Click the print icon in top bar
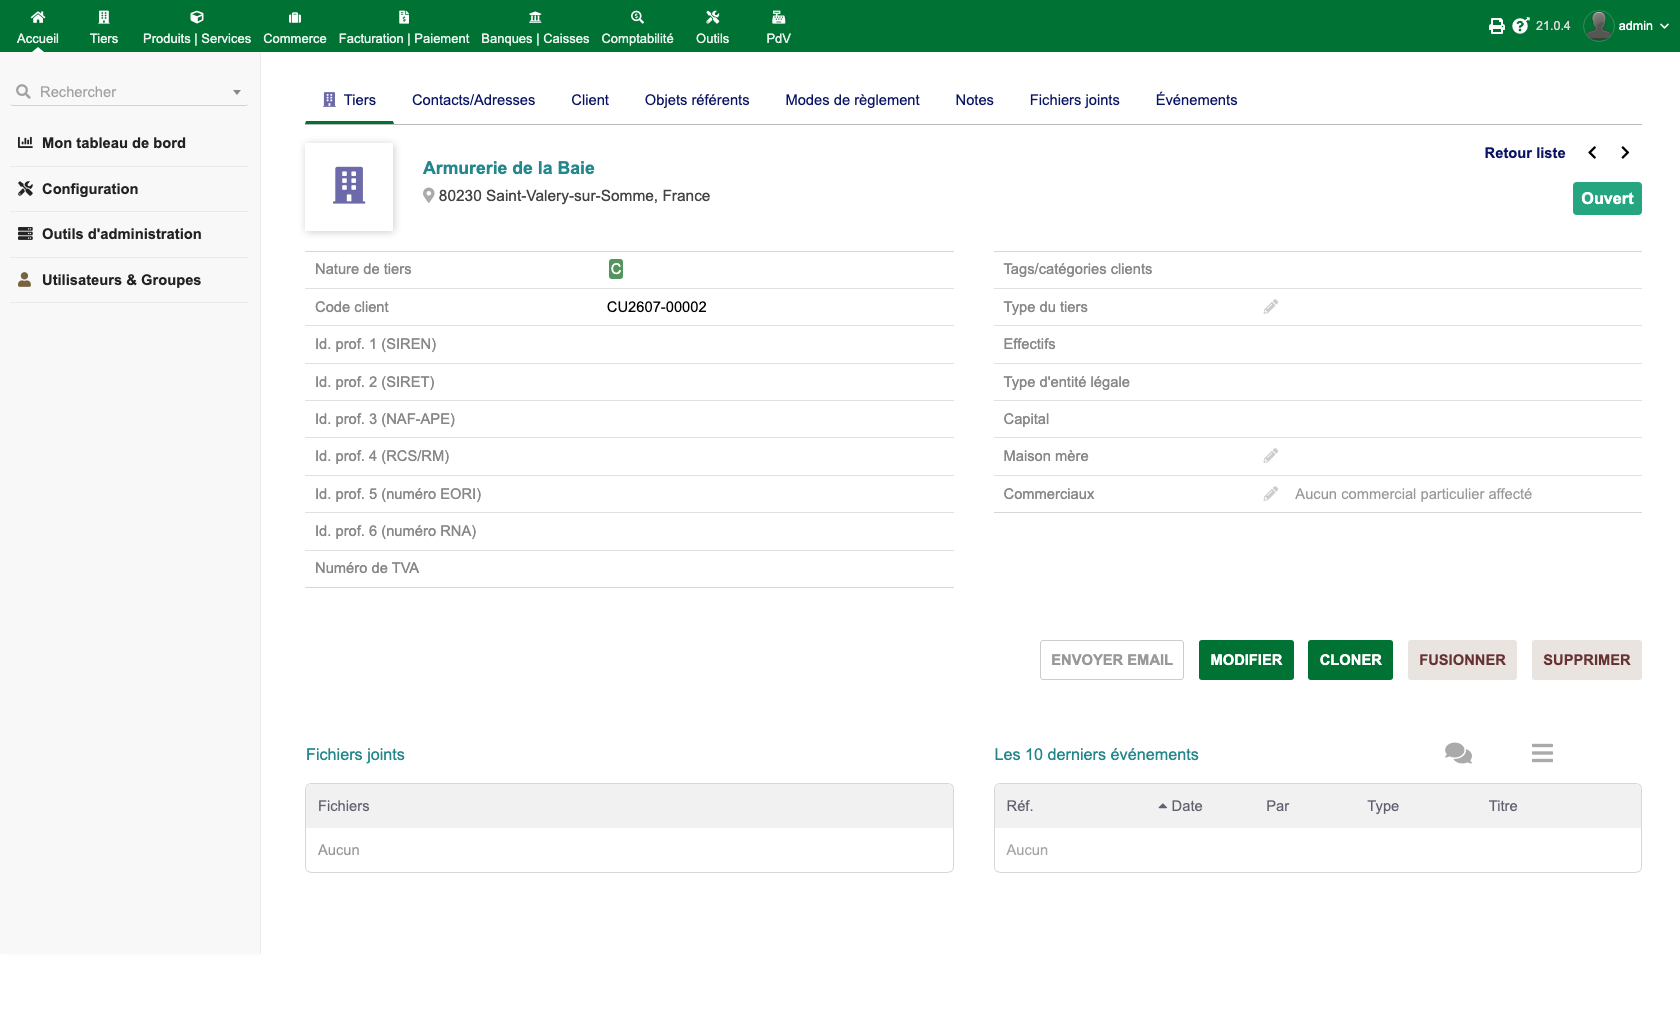 pyautogui.click(x=1496, y=26)
